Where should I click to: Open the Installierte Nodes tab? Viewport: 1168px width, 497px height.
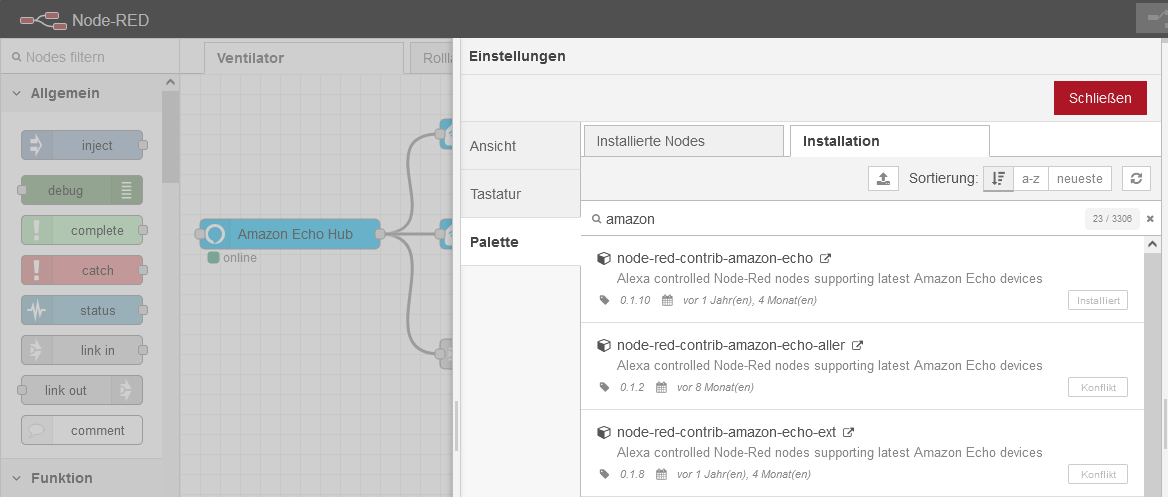tap(684, 141)
